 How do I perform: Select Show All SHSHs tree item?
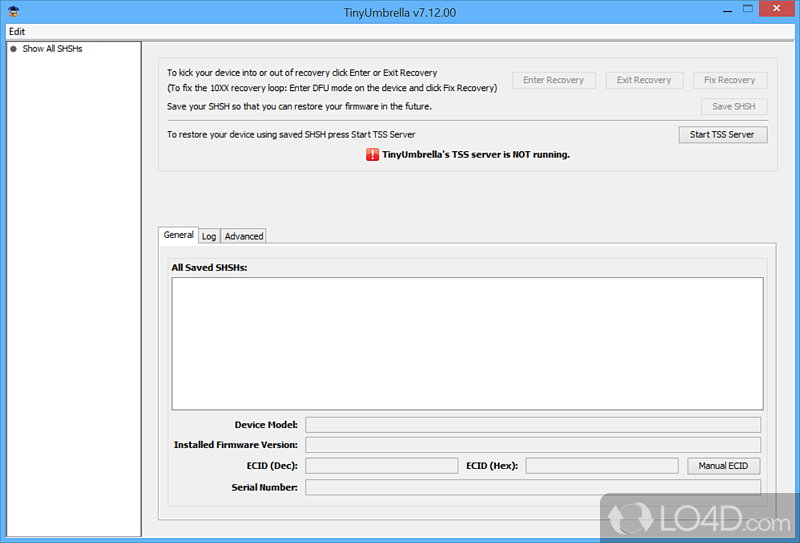(x=52, y=49)
